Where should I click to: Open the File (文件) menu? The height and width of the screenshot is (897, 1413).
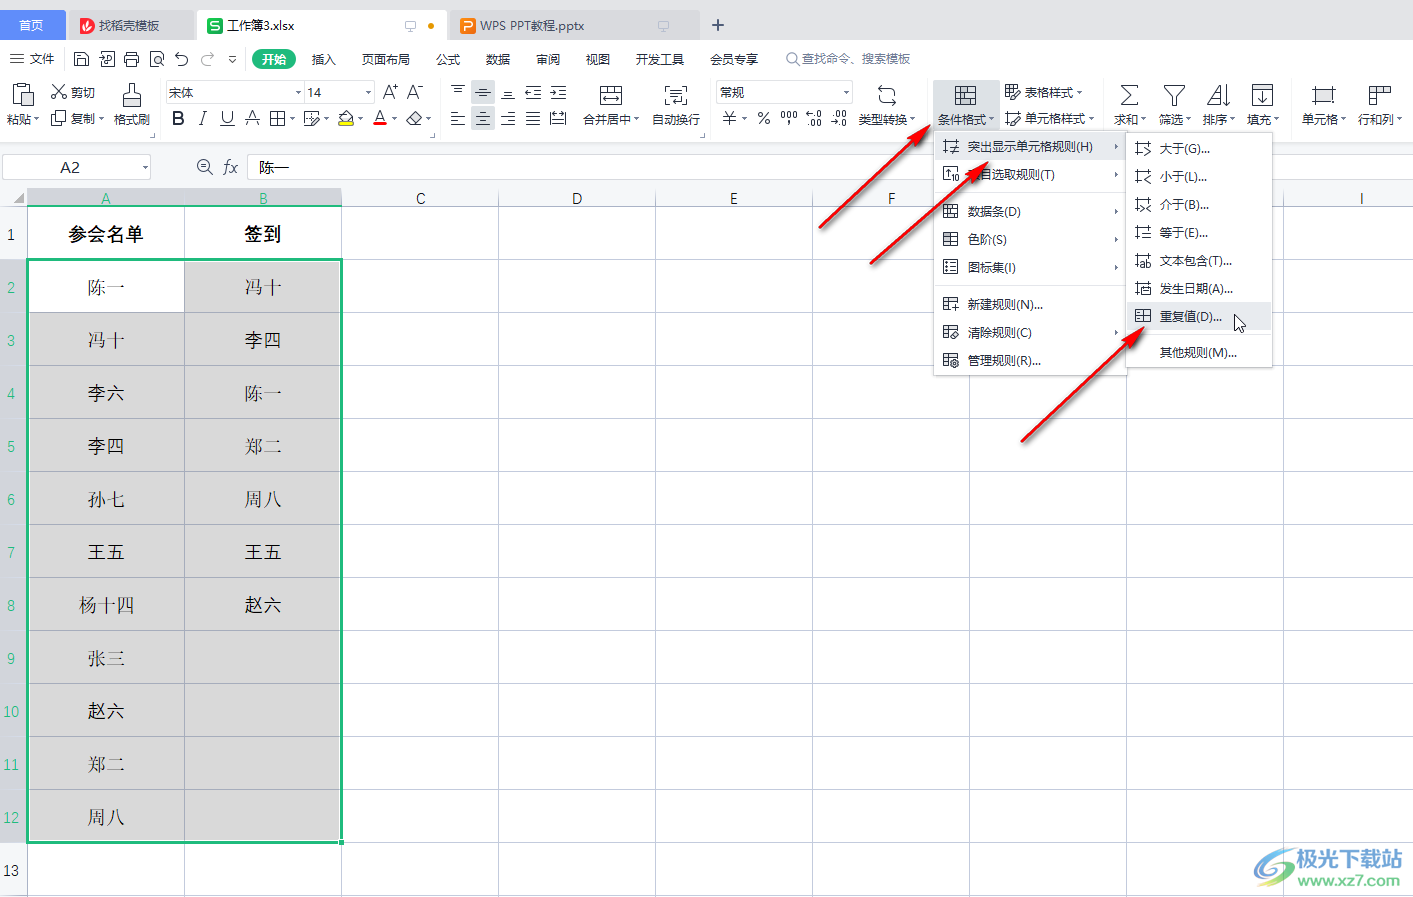click(32, 59)
